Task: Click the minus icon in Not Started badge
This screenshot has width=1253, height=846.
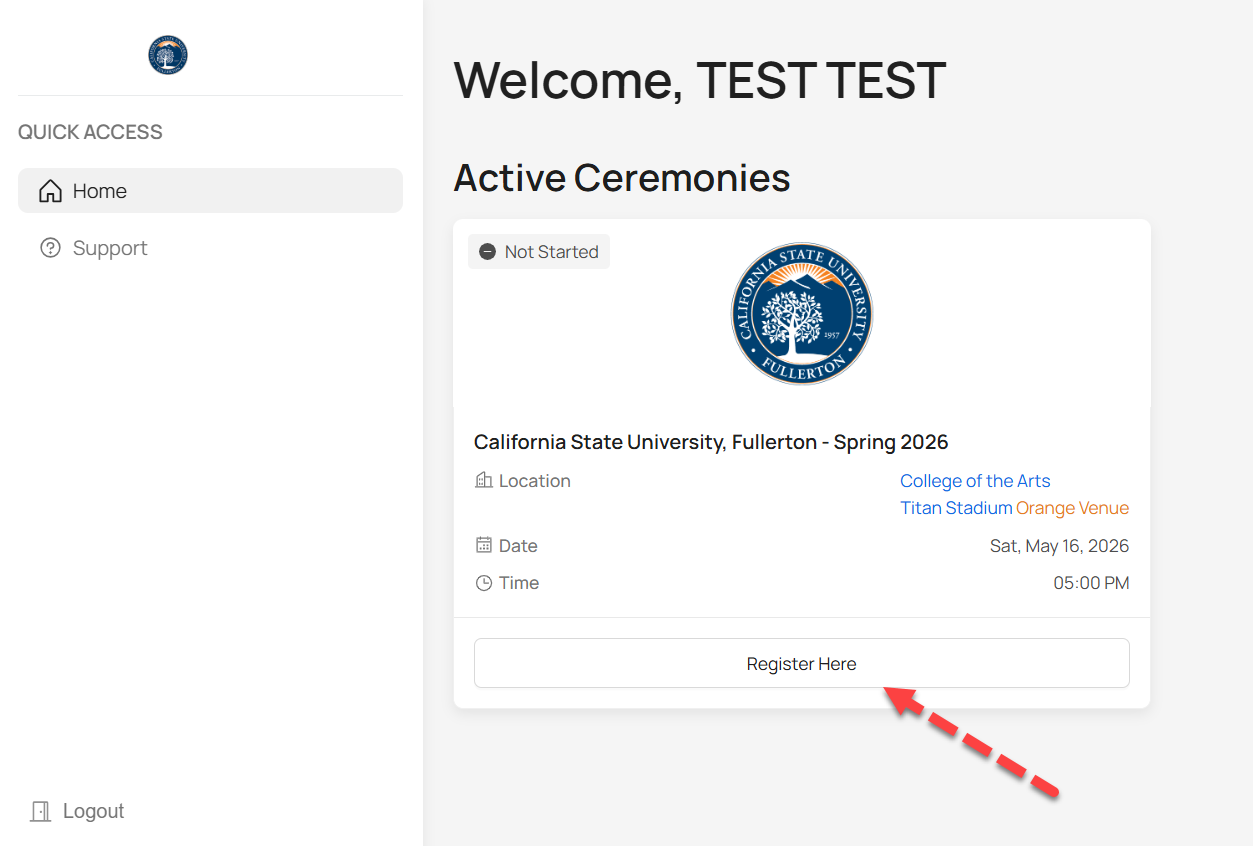Action: click(487, 251)
